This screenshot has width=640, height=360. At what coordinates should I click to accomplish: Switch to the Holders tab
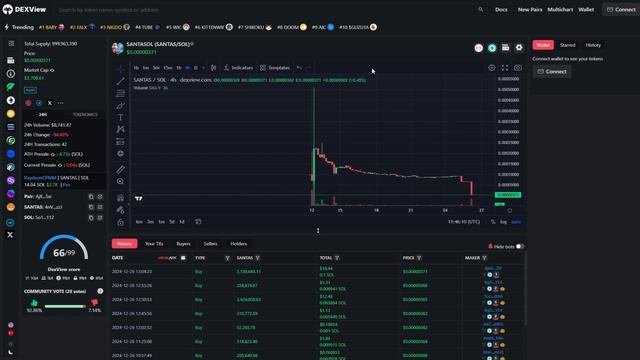pyautogui.click(x=239, y=244)
